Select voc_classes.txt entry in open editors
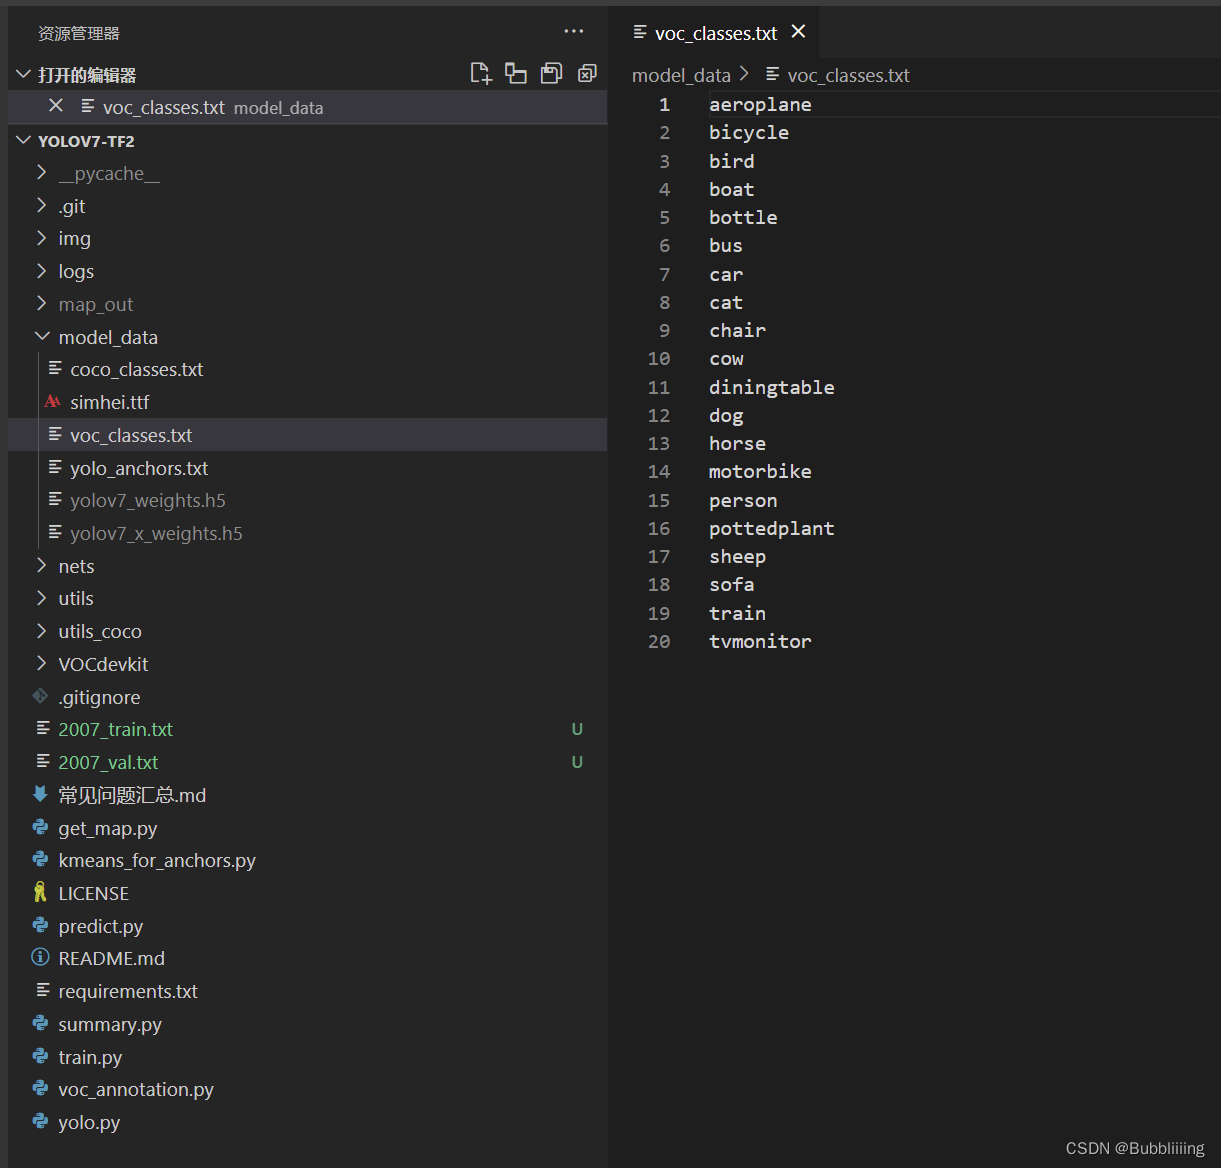 tap(307, 107)
